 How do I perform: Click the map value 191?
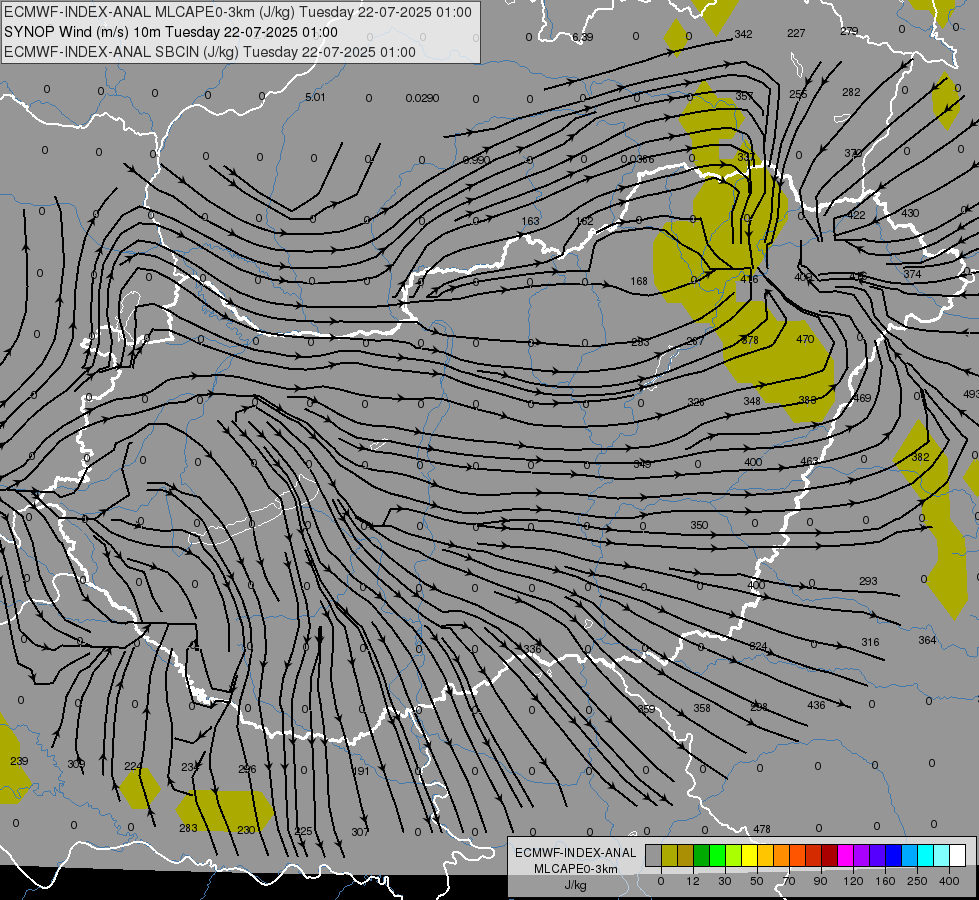(x=361, y=771)
